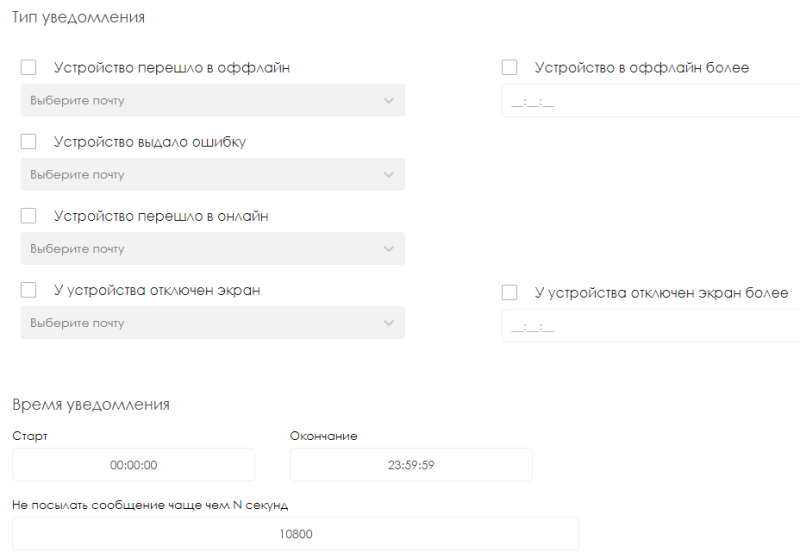Tick the 'Устройство выдало ошибку' checkbox
The height and width of the screenshot is (559, 800).
point(28,142)
